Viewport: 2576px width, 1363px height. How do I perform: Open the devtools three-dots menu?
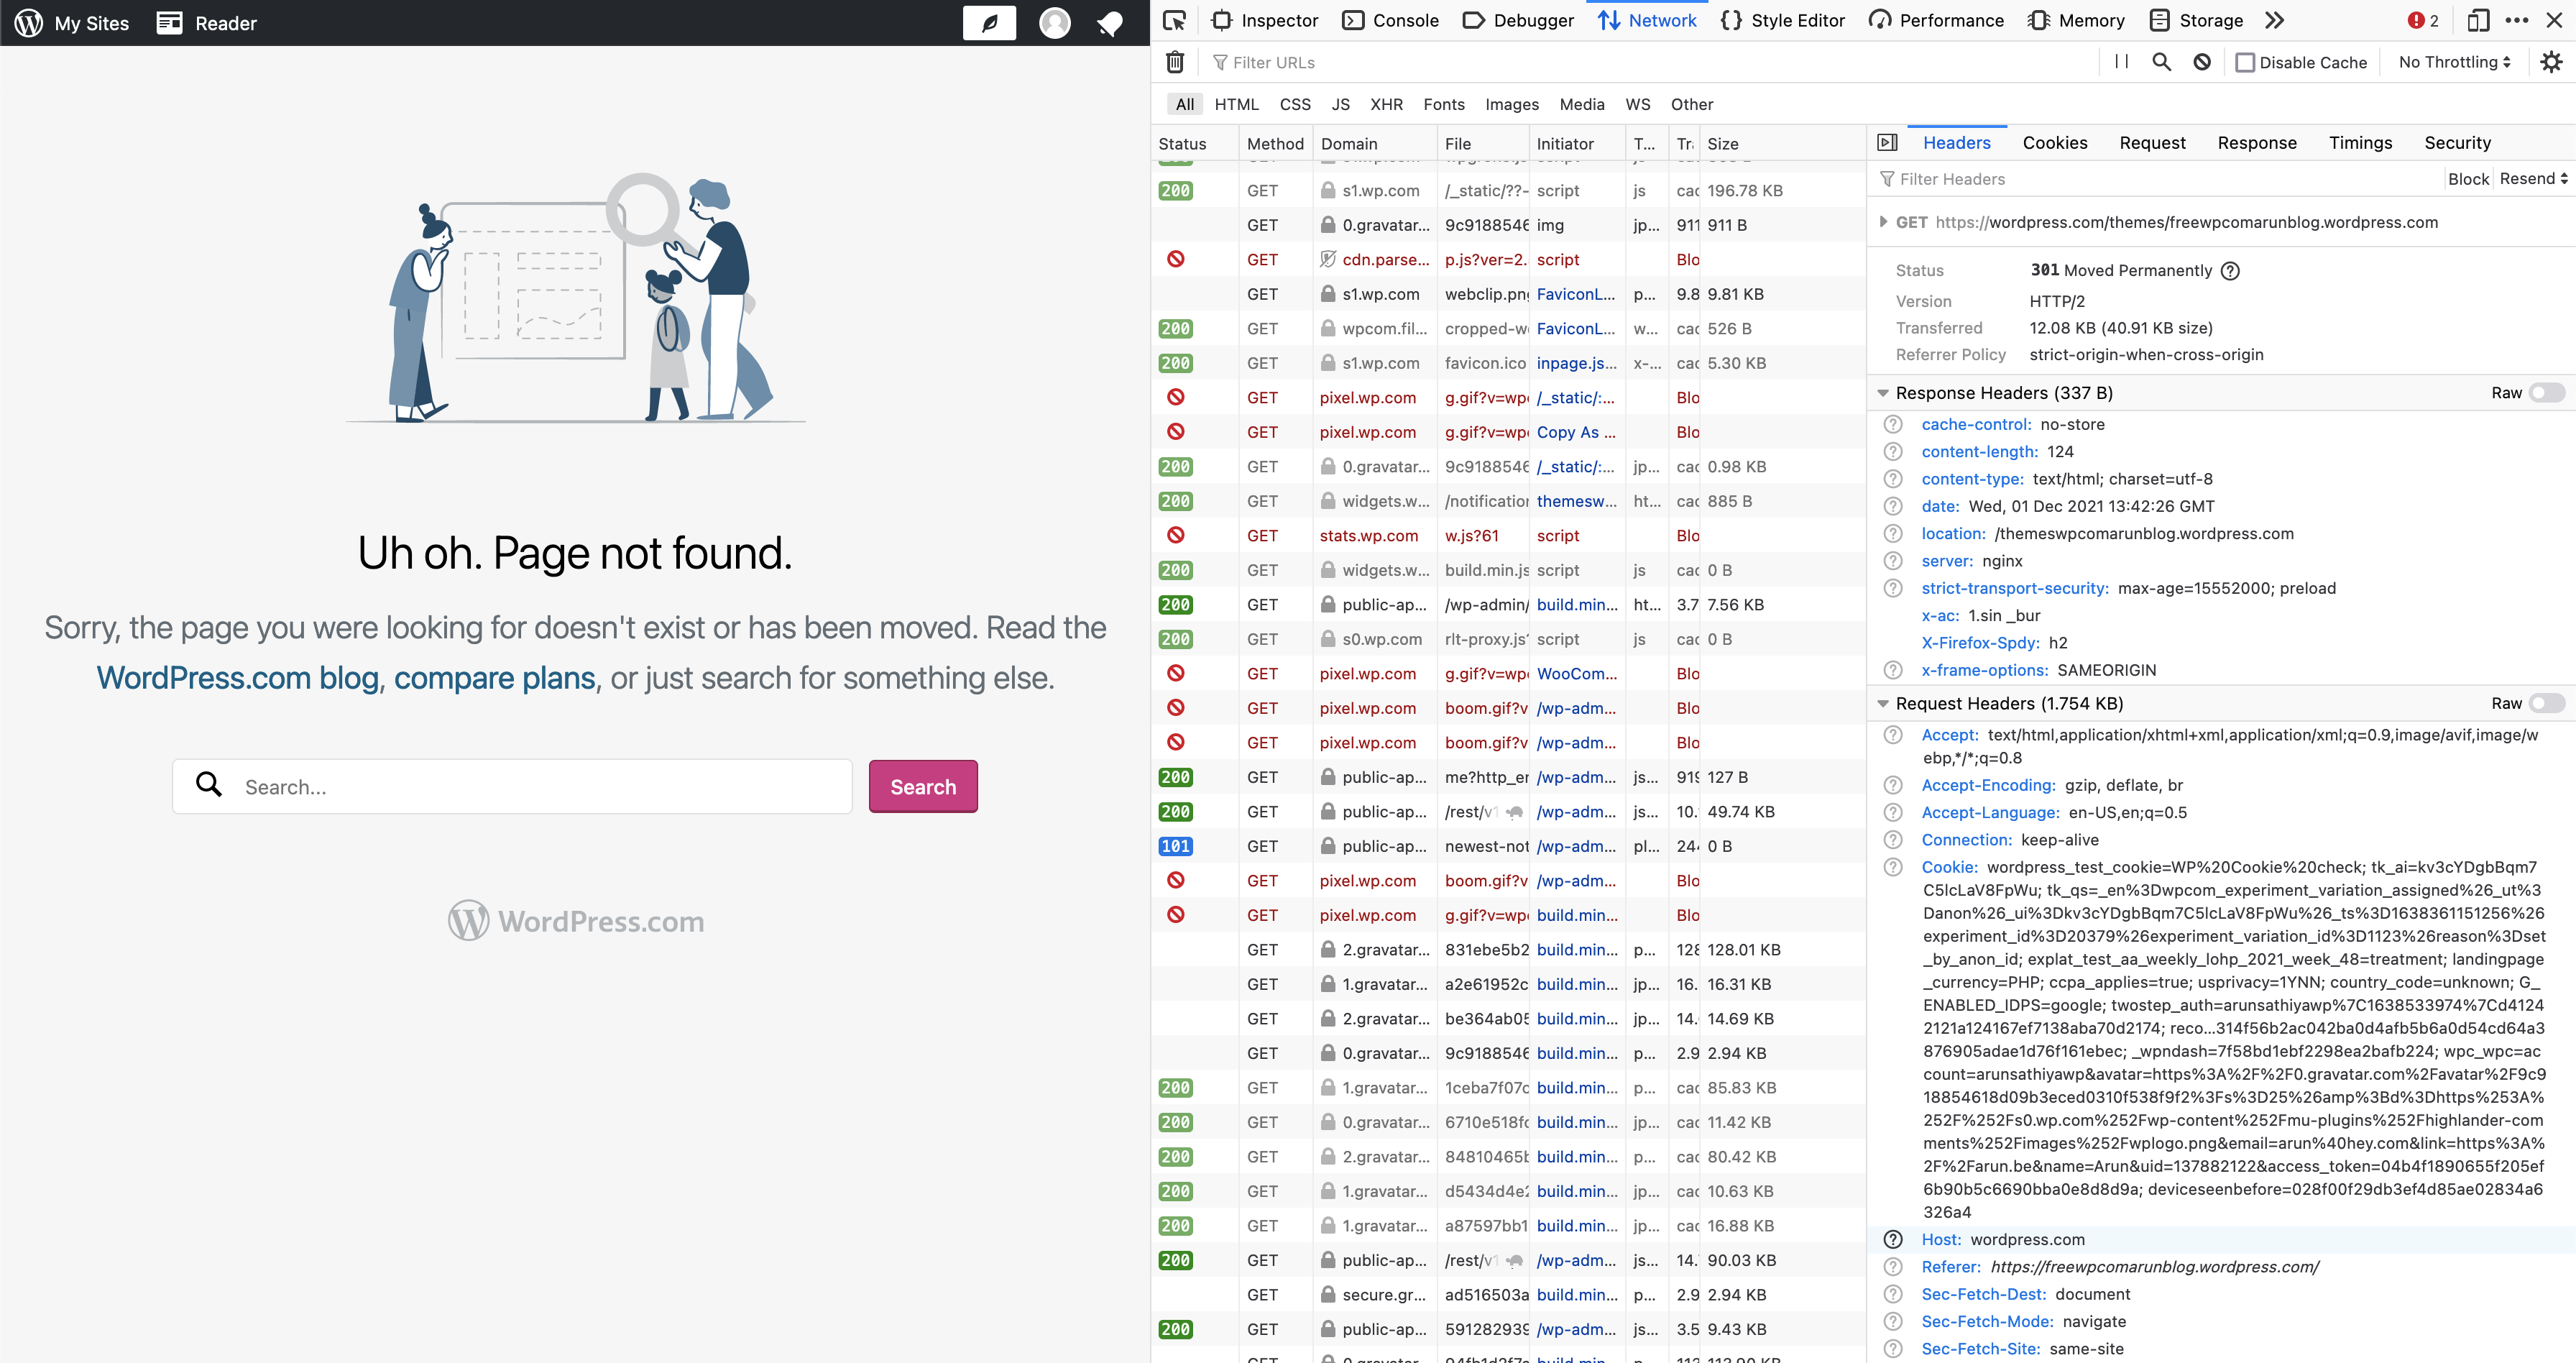pyautogui.click(x=2517, y=20)
